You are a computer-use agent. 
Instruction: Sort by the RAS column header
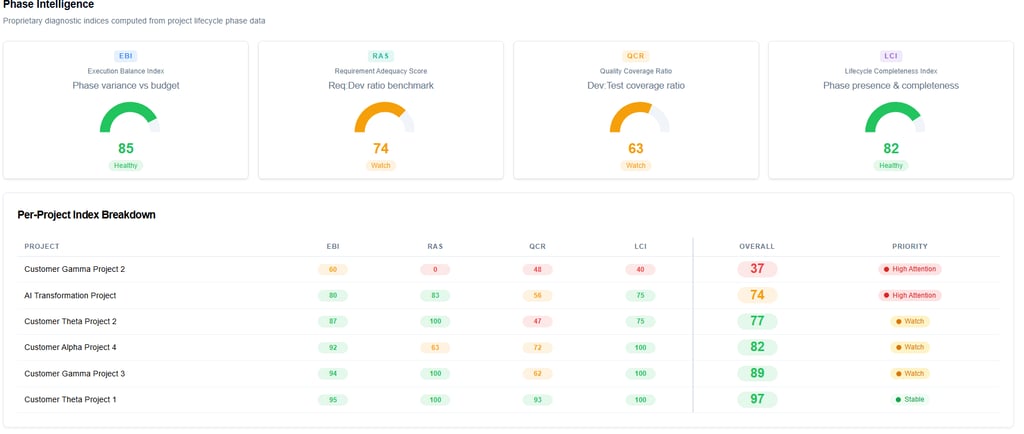pos(435,247)
